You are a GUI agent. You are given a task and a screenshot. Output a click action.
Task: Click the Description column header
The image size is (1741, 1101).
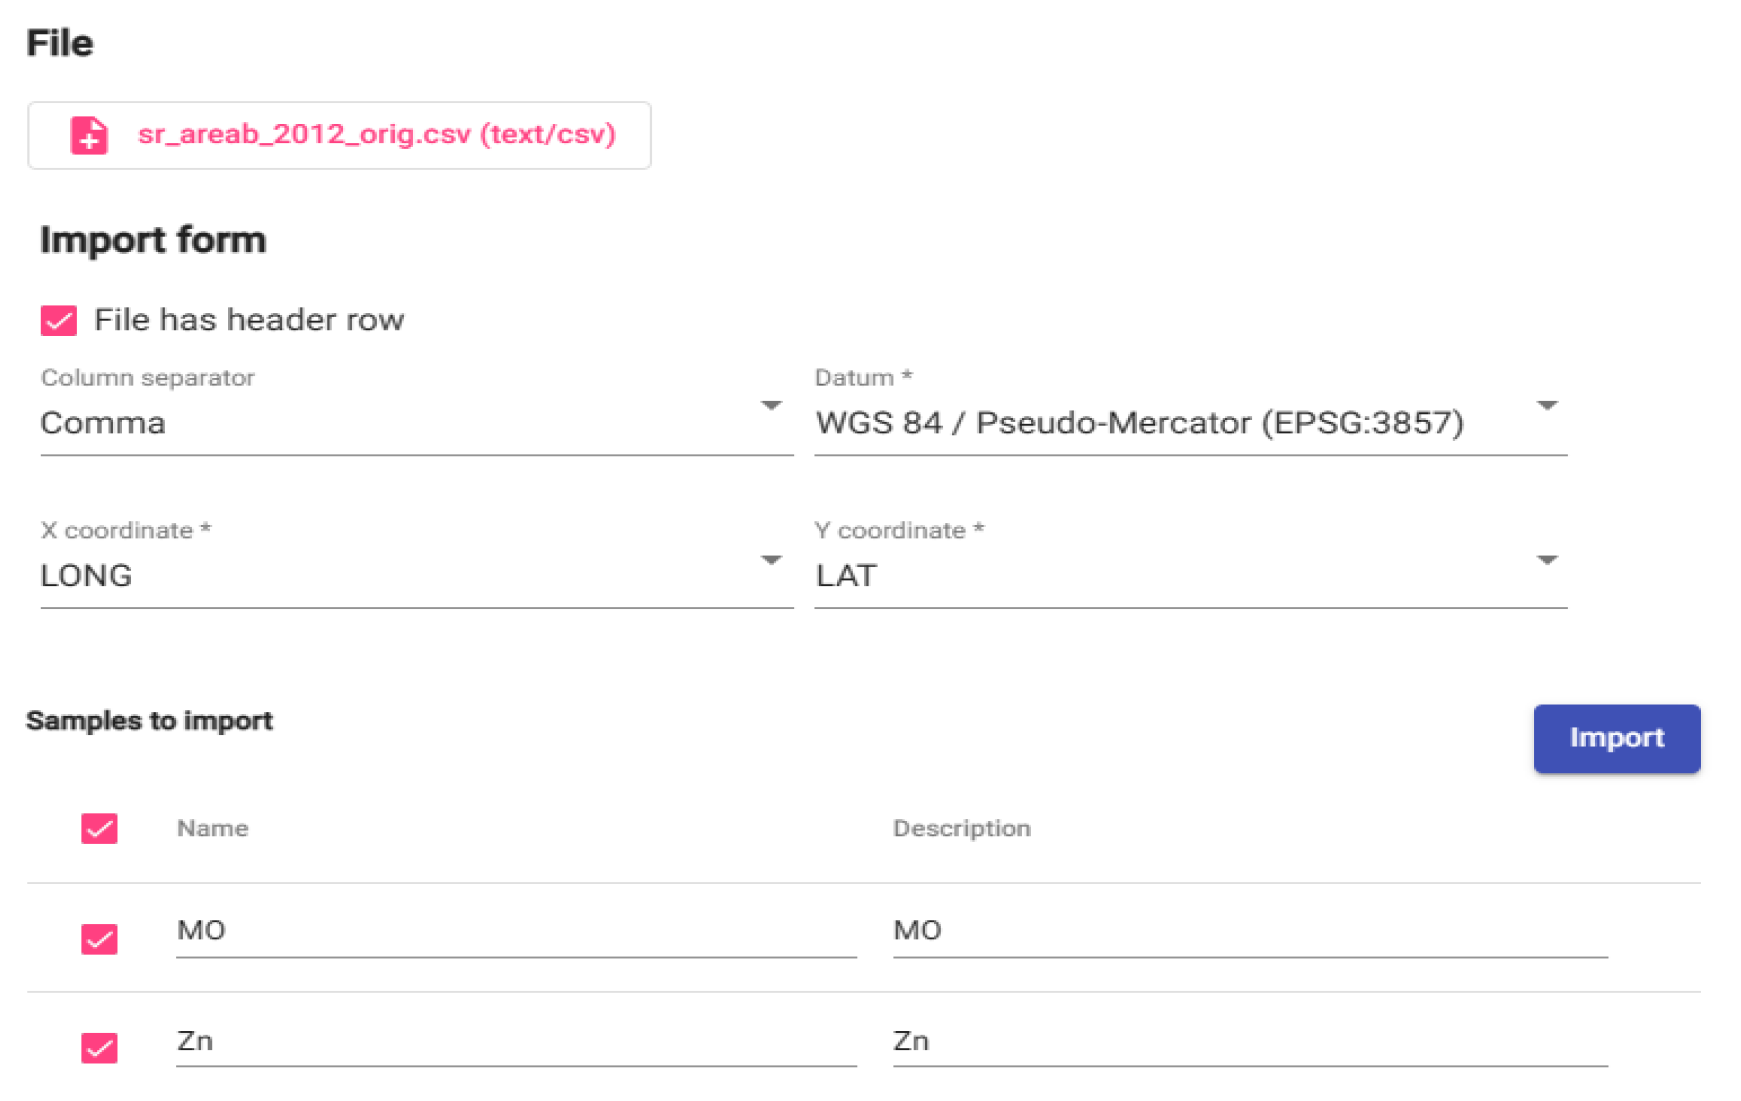[x=961, y=828]
